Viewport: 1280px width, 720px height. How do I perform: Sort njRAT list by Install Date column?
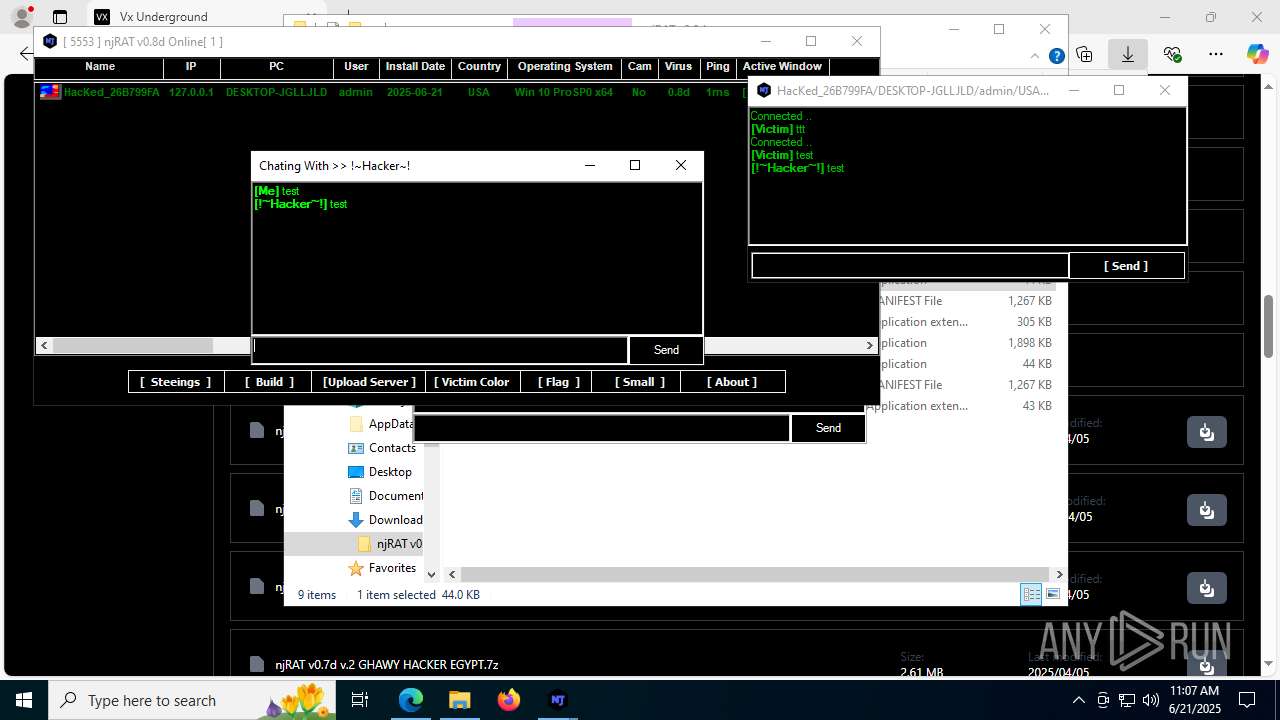(x=415, y=66)
